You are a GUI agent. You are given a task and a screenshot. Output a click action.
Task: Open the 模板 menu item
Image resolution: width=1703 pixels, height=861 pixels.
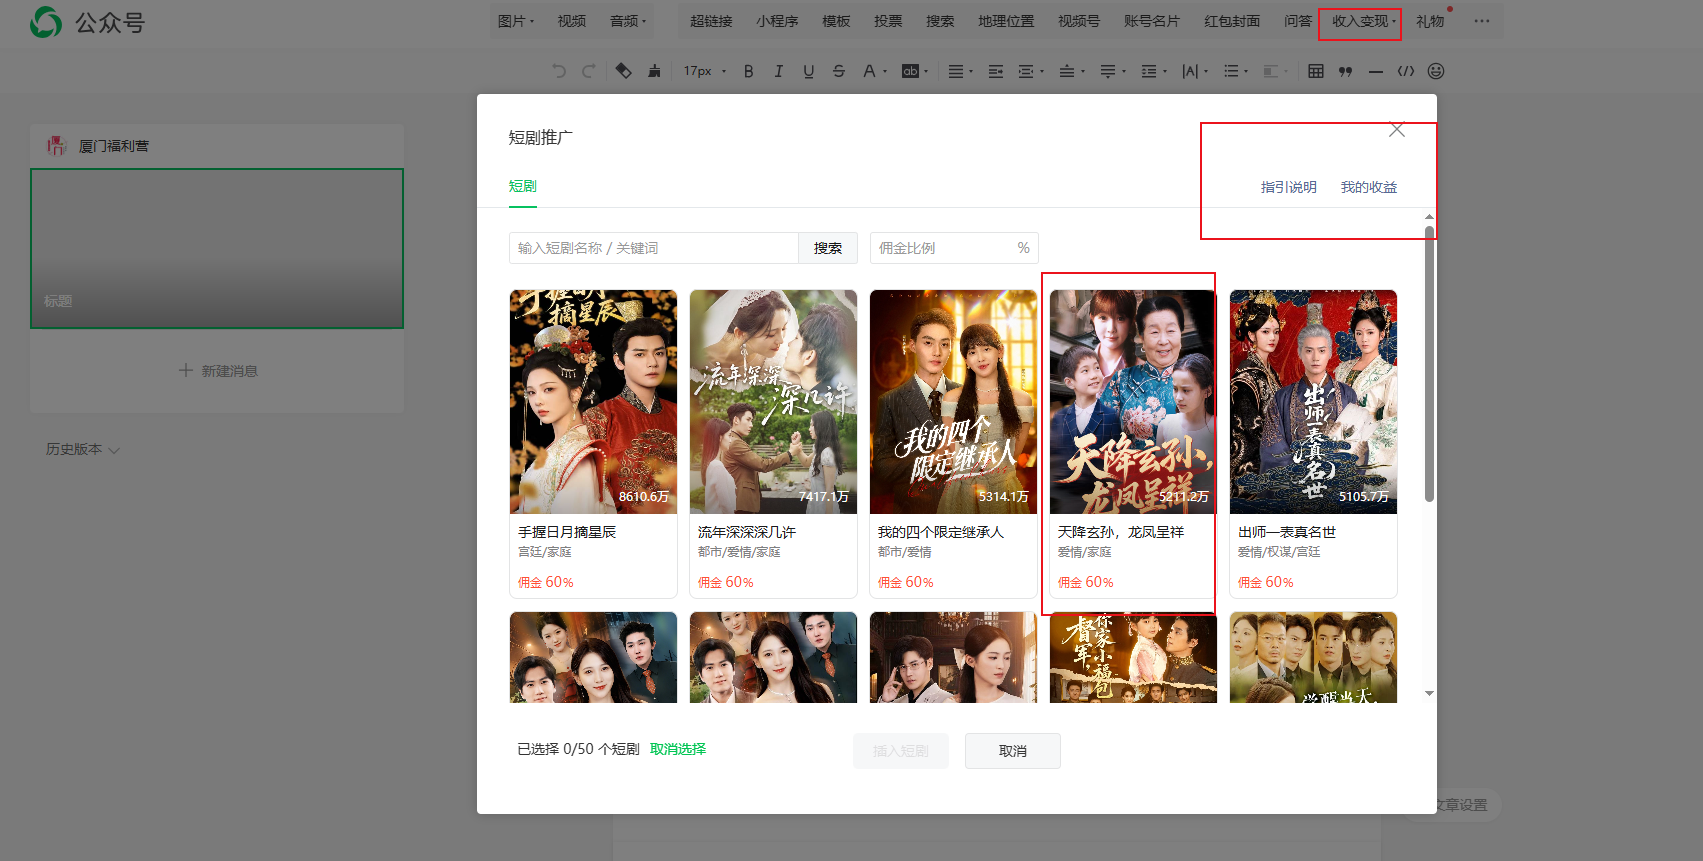coord(836,21)
